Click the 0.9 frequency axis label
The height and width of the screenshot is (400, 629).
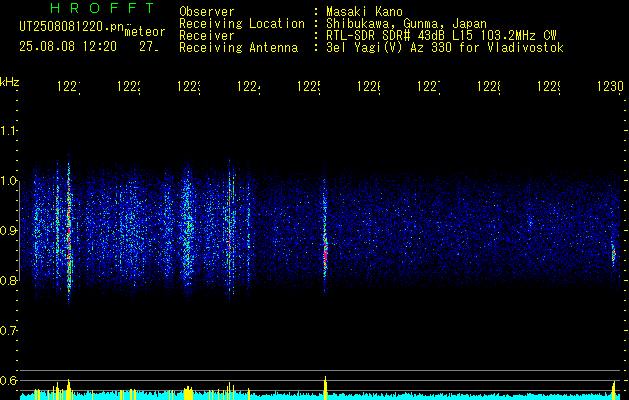pyautogui.click(x=8, y=230)
